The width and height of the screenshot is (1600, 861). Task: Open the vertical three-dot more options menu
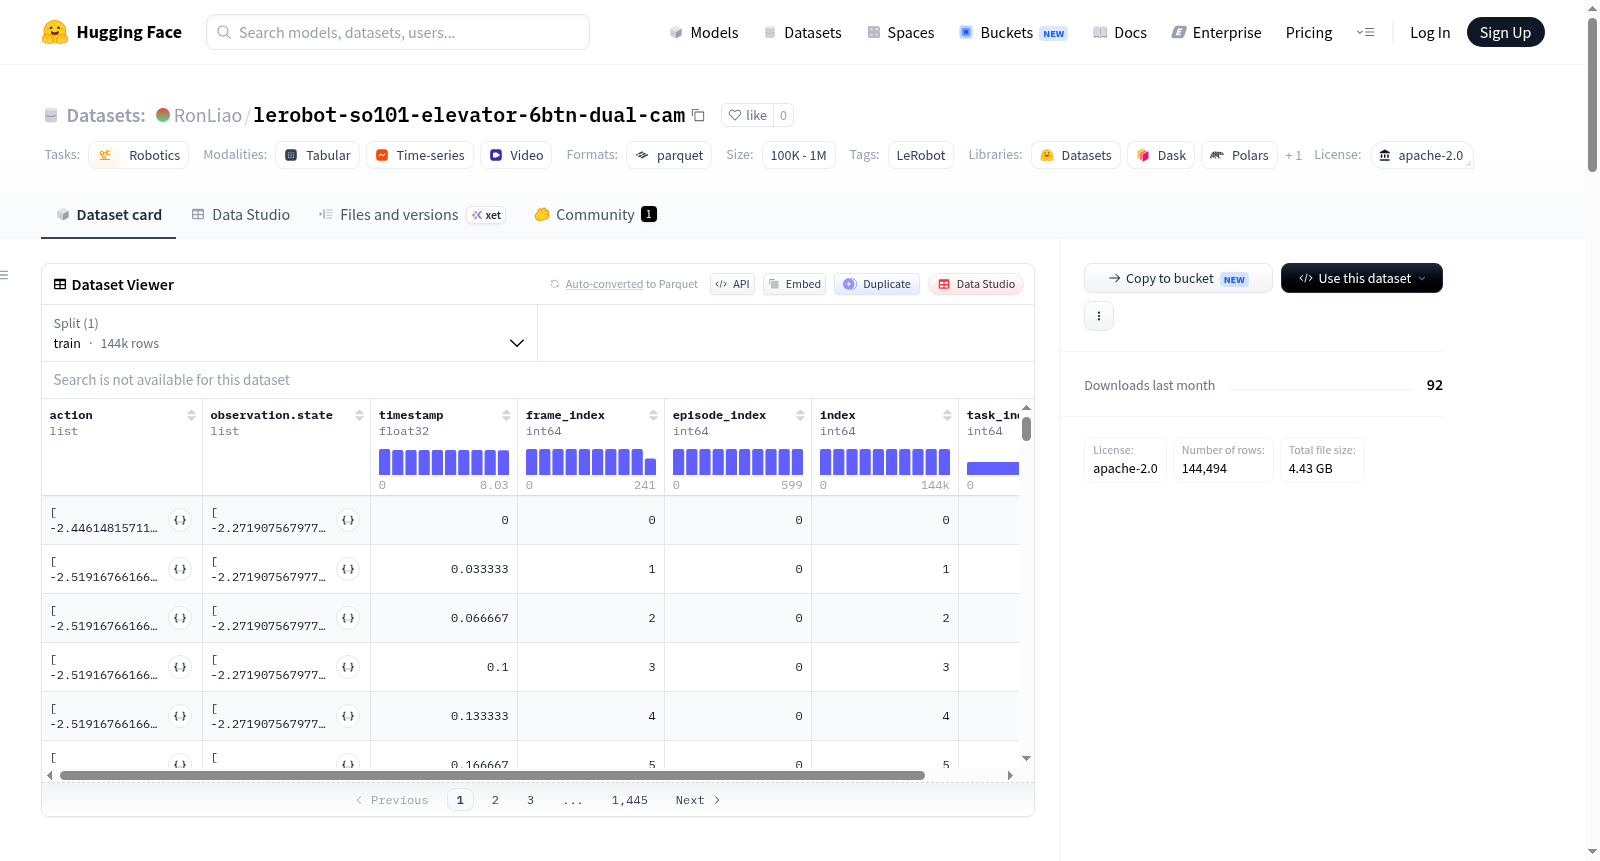coord(1099,316)
